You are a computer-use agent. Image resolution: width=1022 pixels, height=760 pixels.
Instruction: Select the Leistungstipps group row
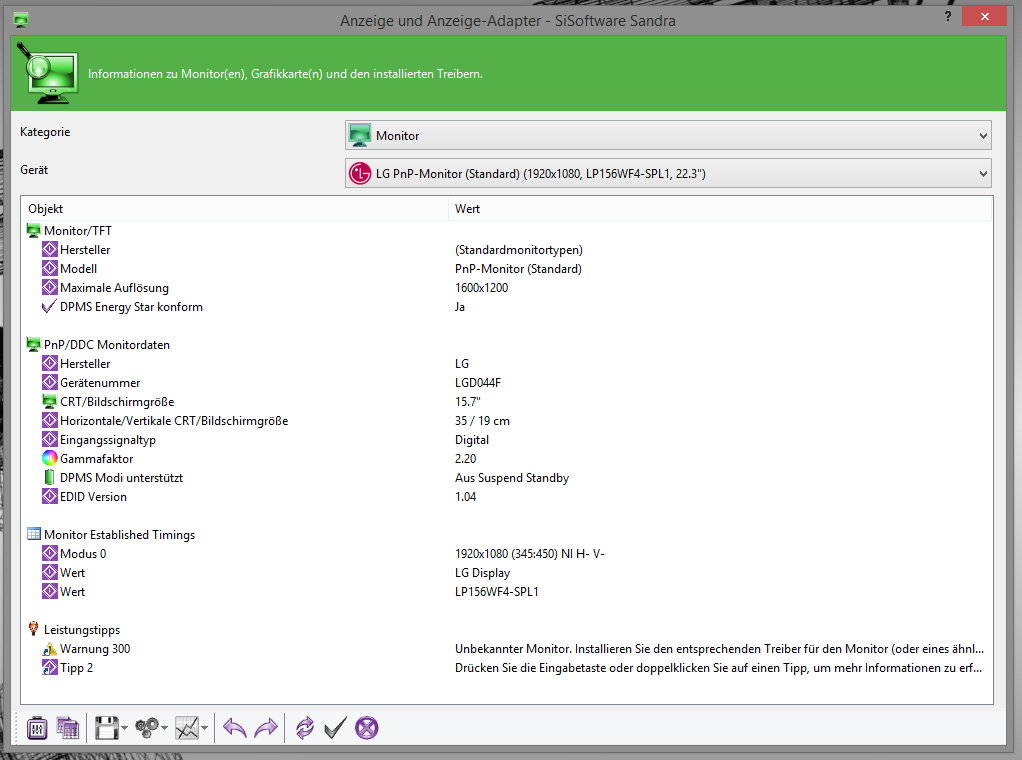click(506, 630)
